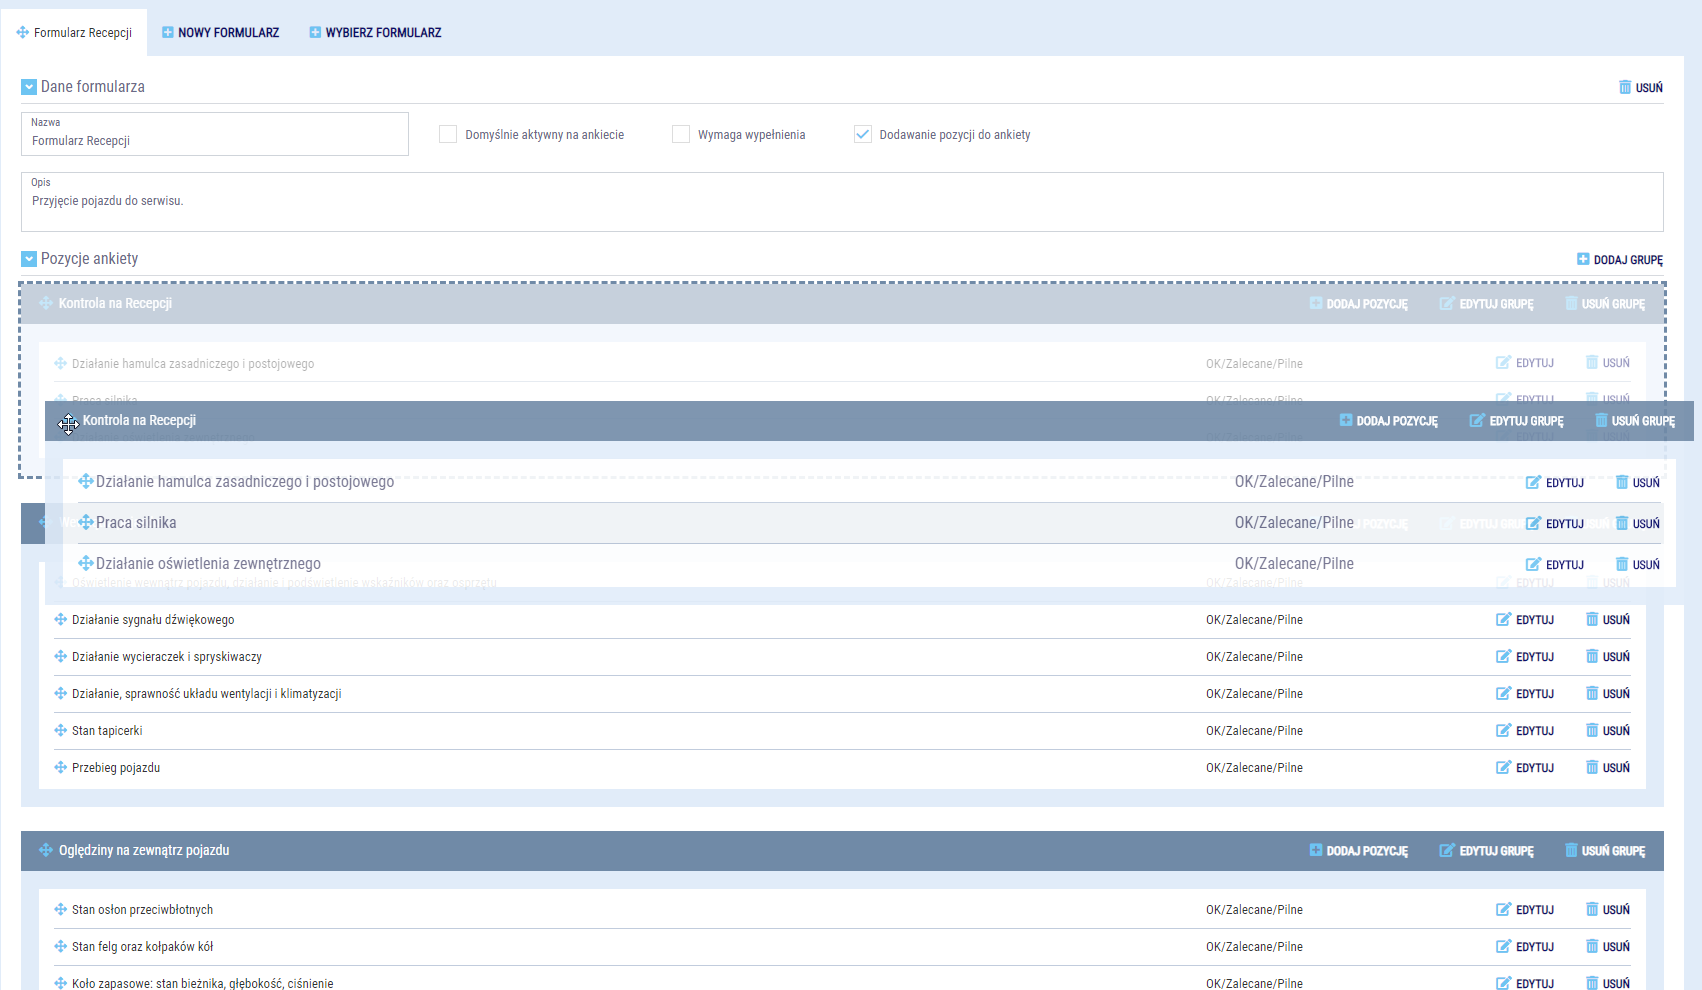Uncheck Dodawanie pozycji do ankiety
This screenshot has height=990, width=1702.
tap(863, 135)
